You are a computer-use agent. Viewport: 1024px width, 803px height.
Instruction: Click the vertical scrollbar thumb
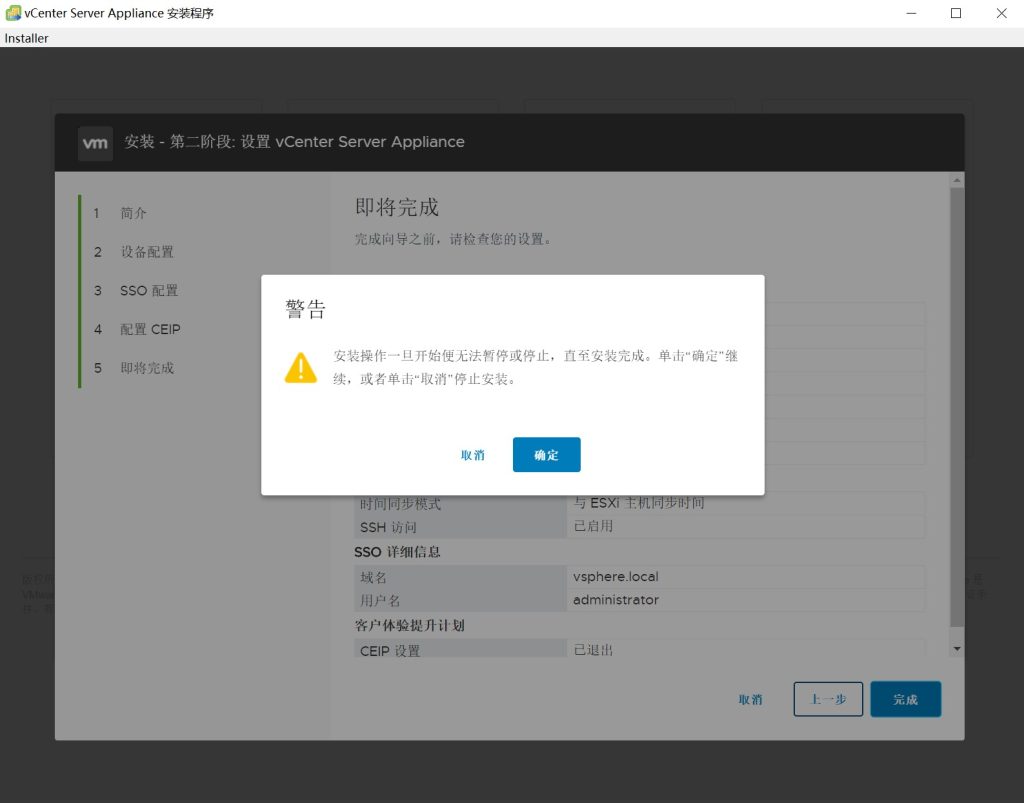[x=957, y=407]
